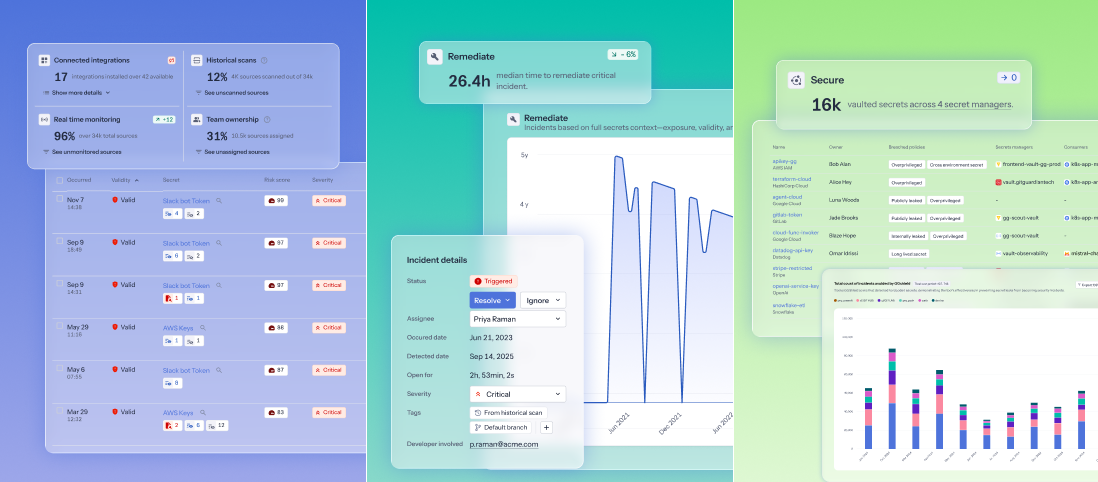Click vault.gitguardian.tech secrets manager icon

coord(999,182)
